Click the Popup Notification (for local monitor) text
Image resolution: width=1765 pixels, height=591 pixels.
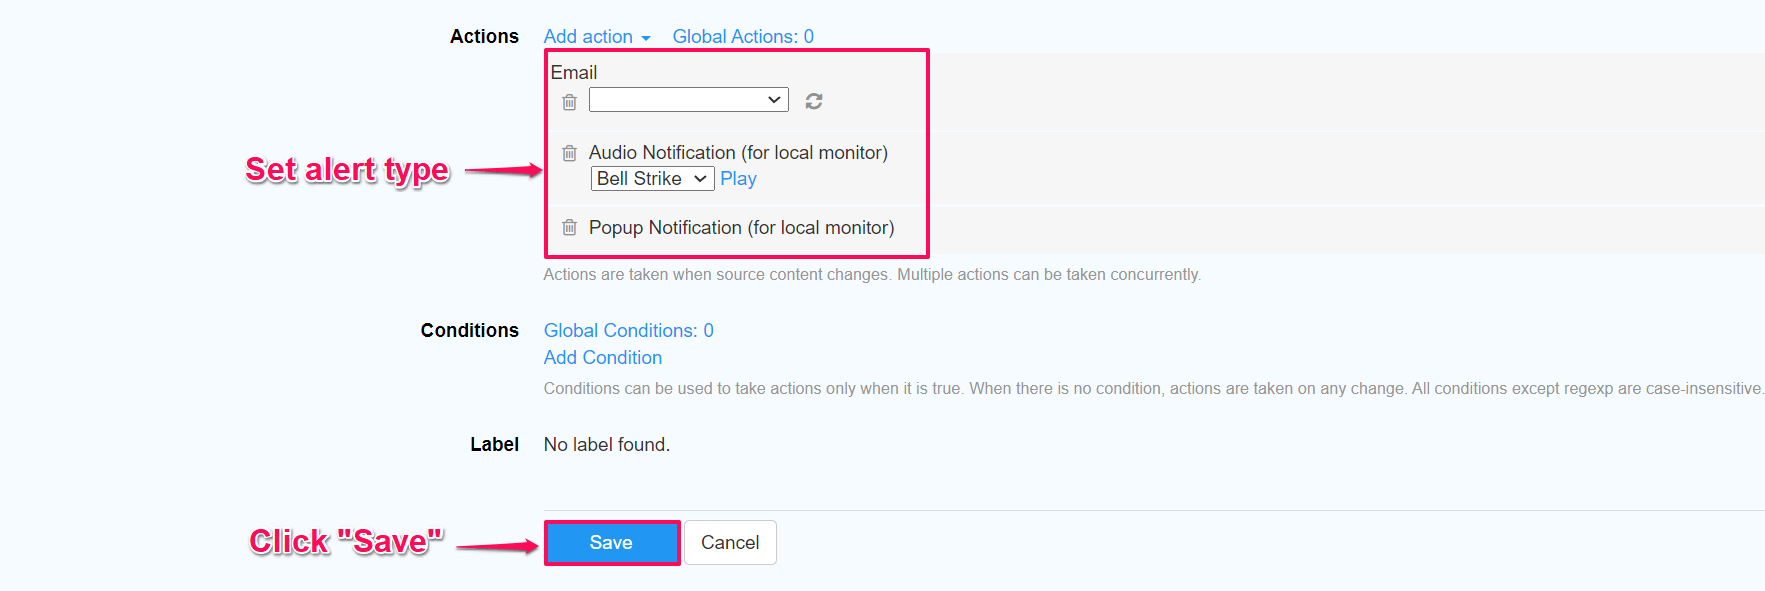741,228
